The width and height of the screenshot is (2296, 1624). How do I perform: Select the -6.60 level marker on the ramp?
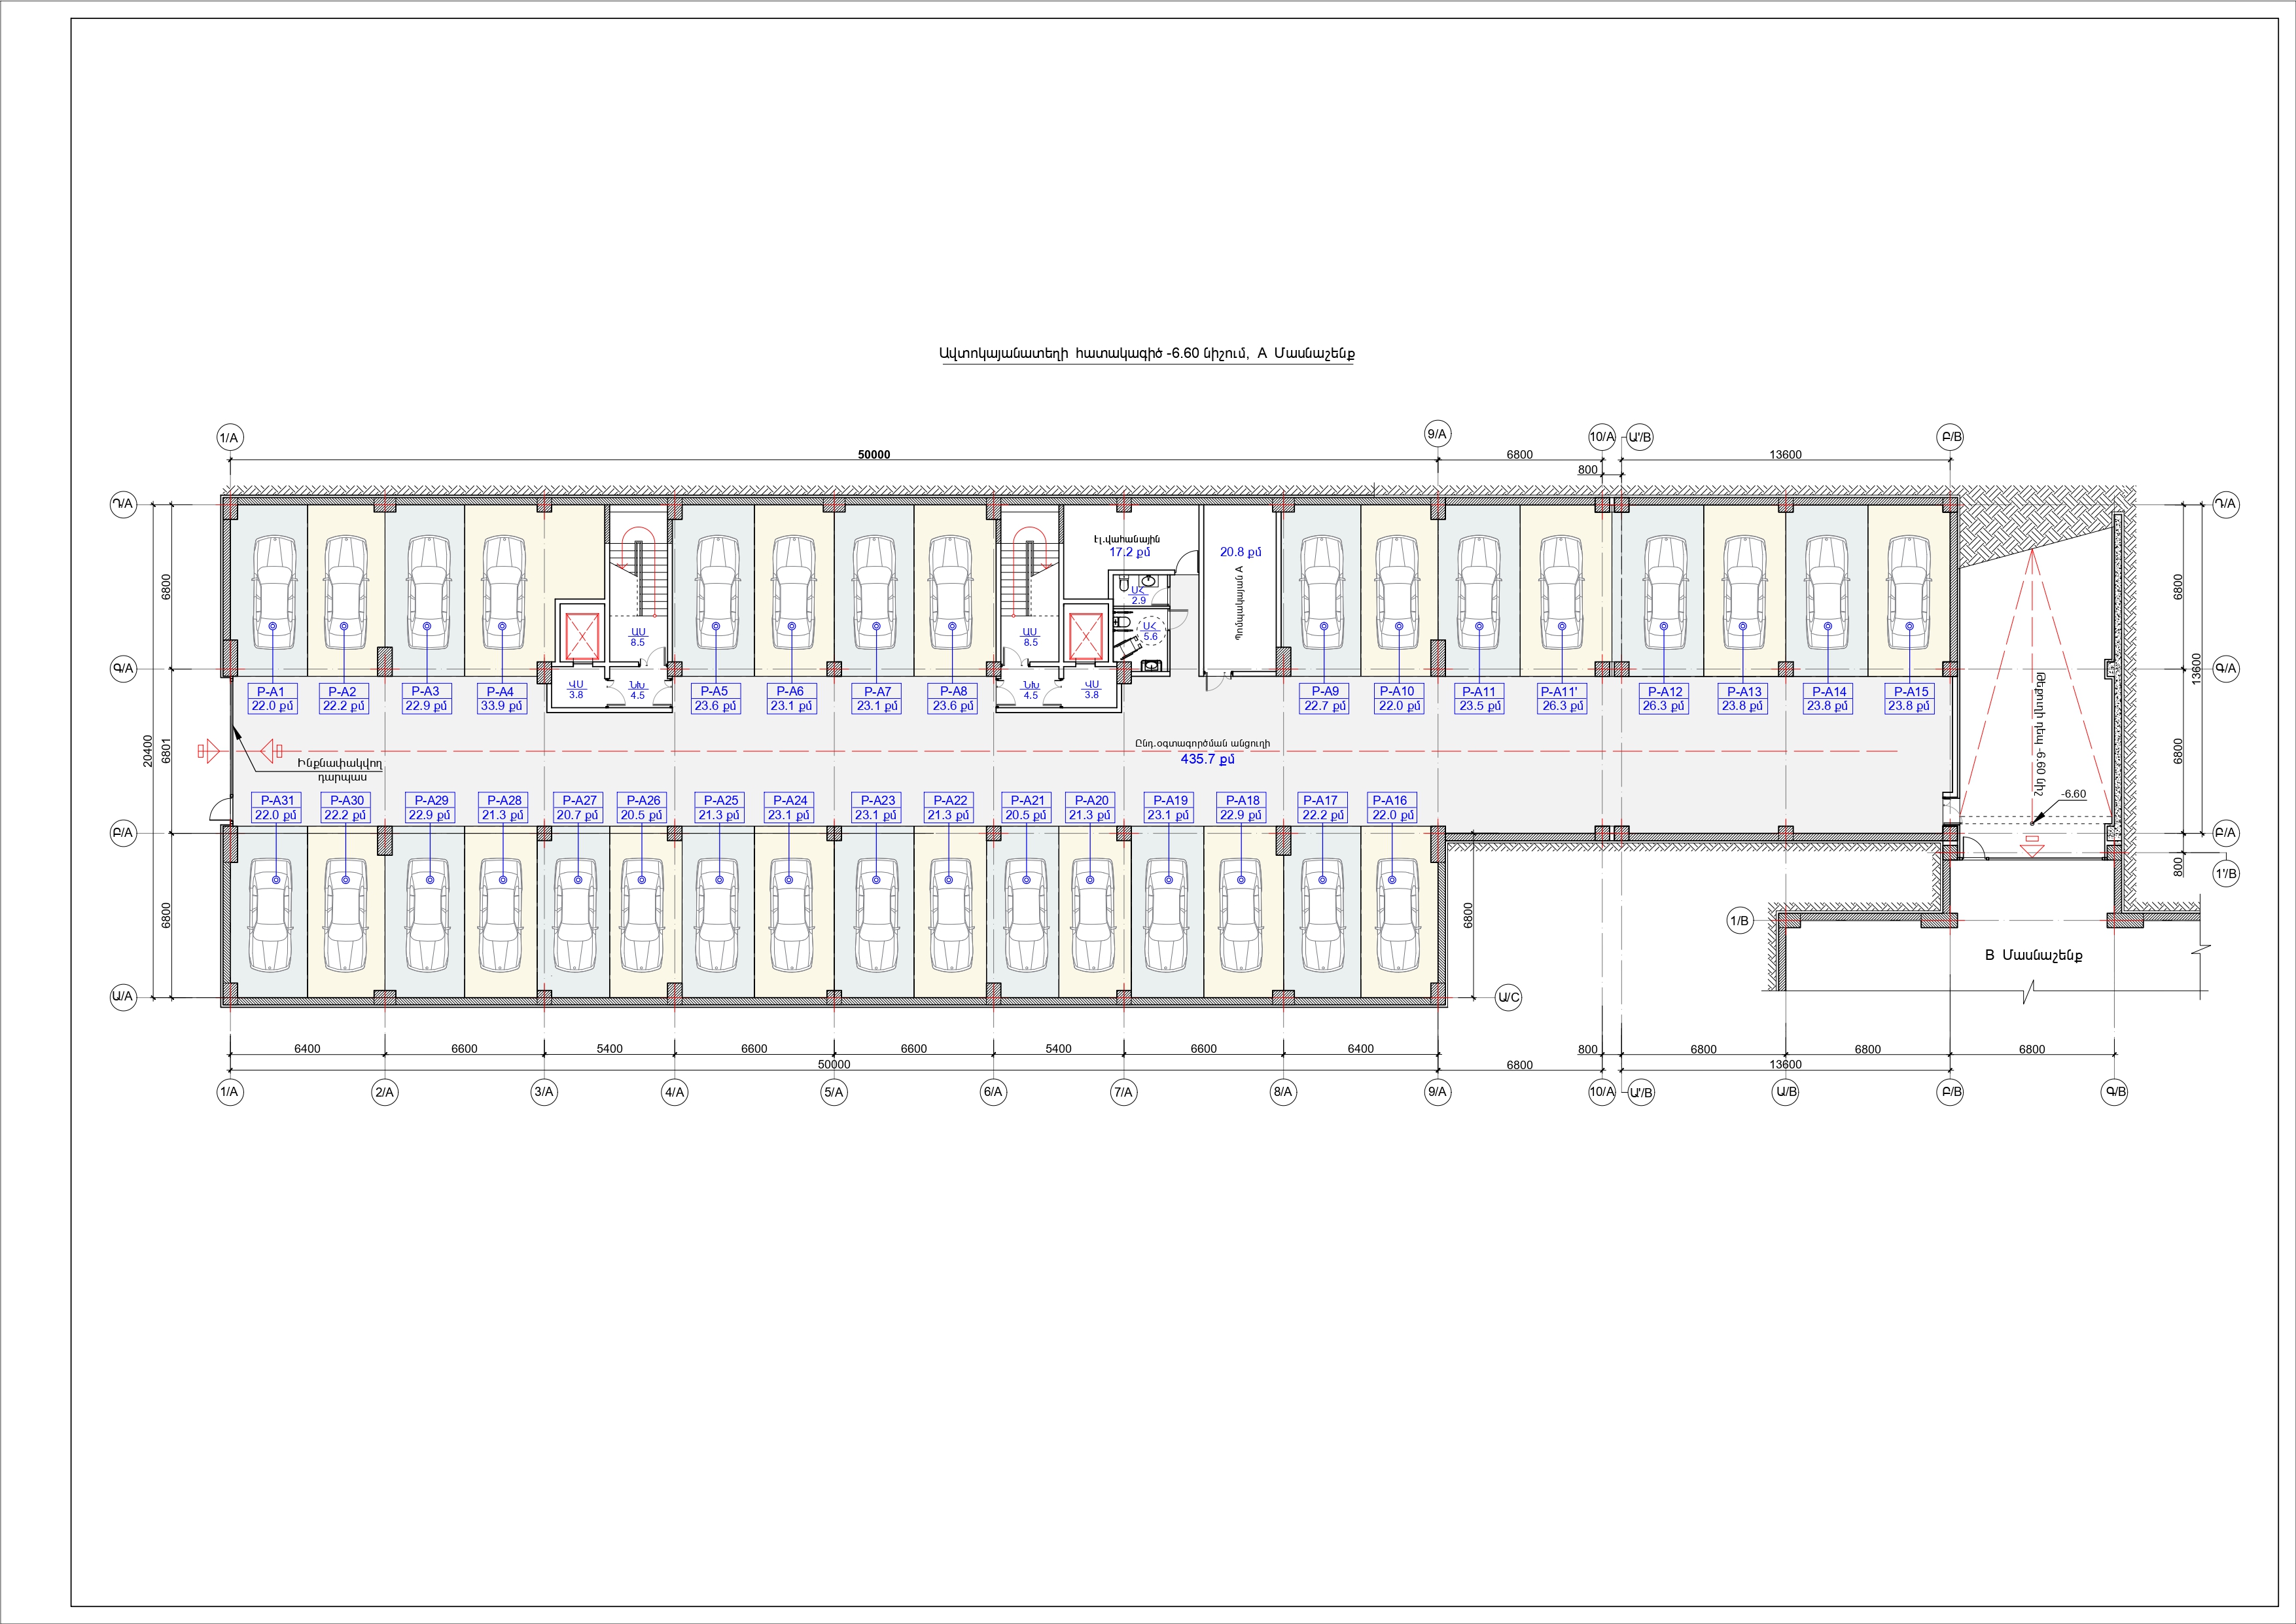pos(2073,795)
